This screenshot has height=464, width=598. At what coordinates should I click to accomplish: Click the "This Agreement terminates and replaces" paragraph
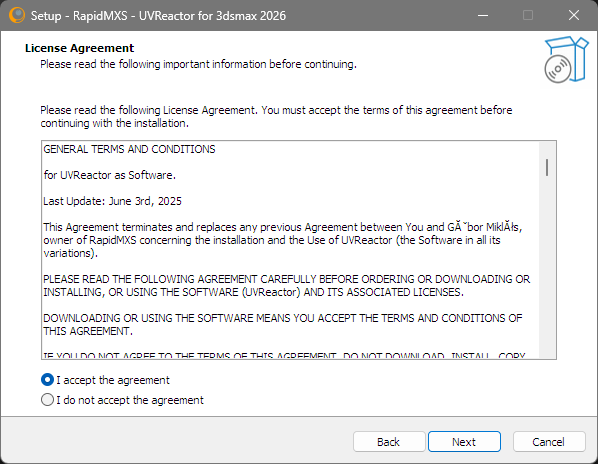tap(283, 240)
